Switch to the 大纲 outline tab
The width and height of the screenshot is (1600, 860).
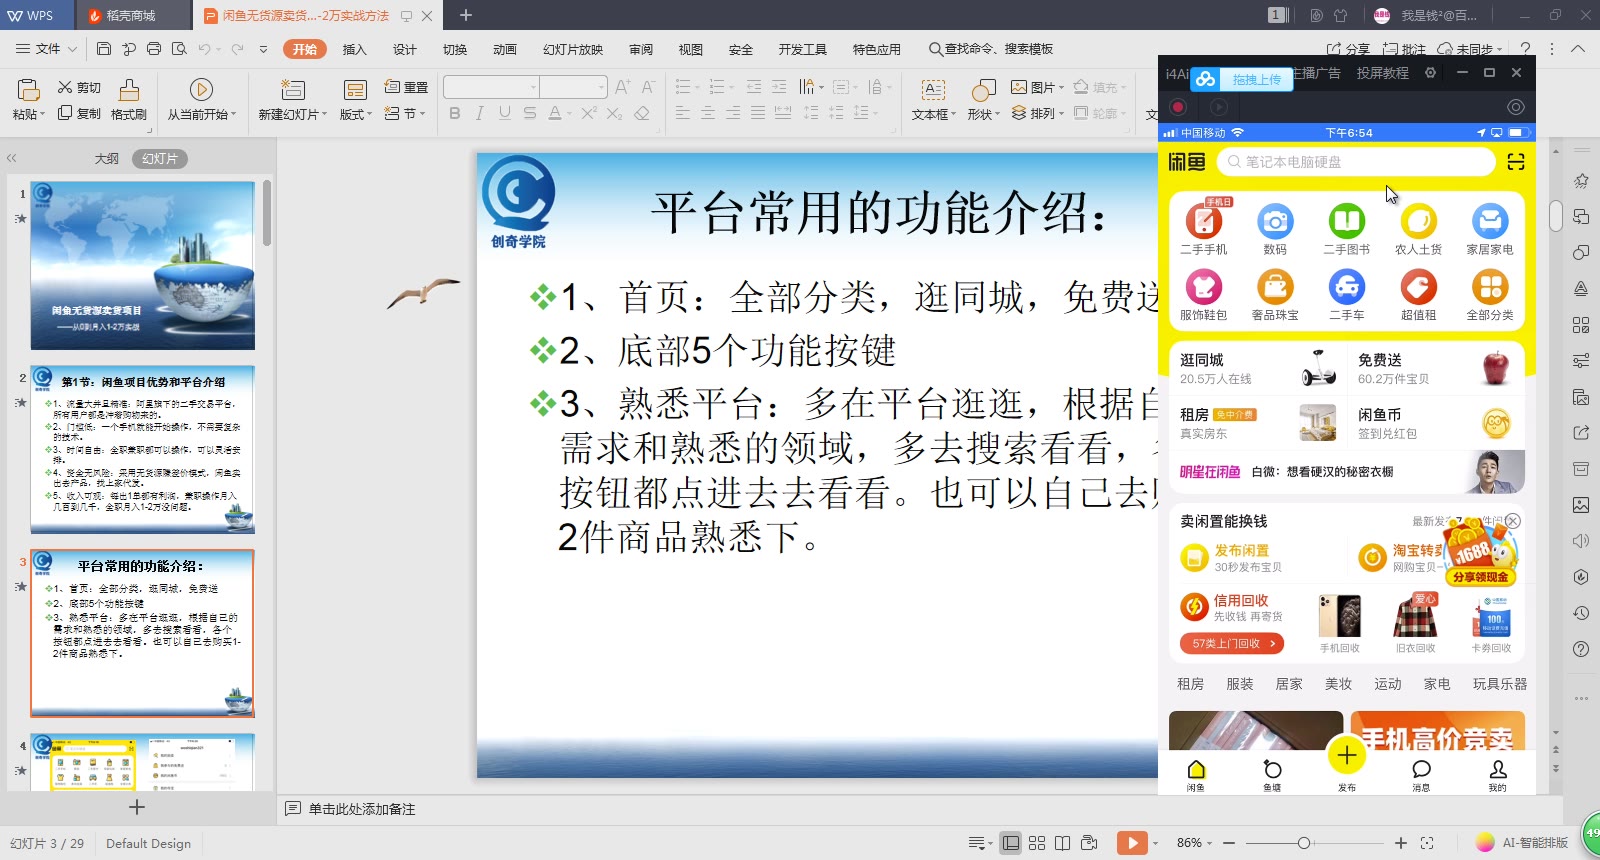[107, 159]
